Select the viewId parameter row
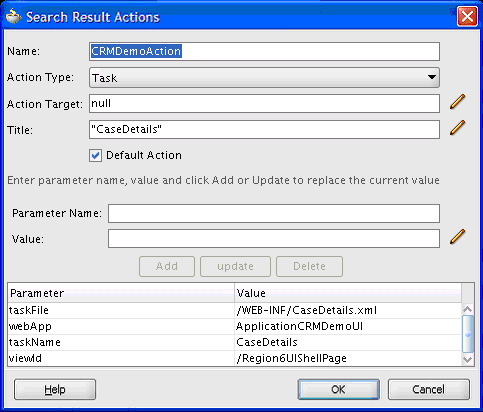Image resolution: width=483 pixels, height=412 pixels. pos(235,358)
